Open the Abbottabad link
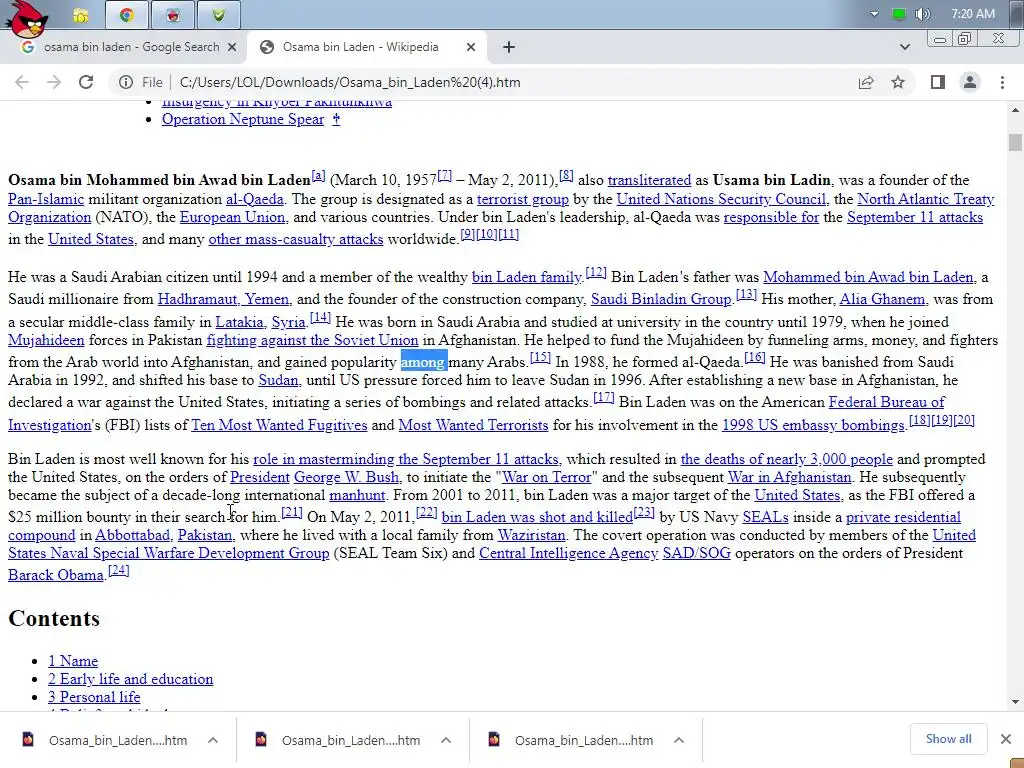This screenshot has height=768, width=1024. click(133, 536)
